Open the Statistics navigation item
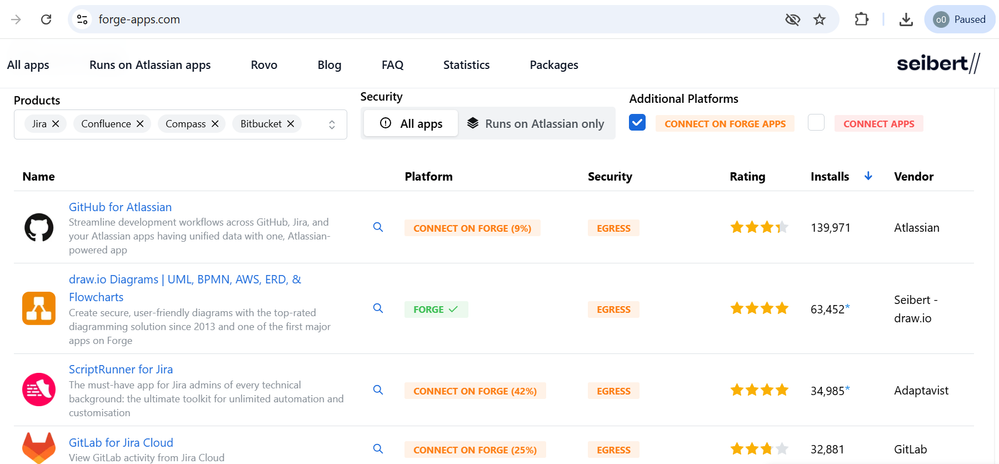 466,65
